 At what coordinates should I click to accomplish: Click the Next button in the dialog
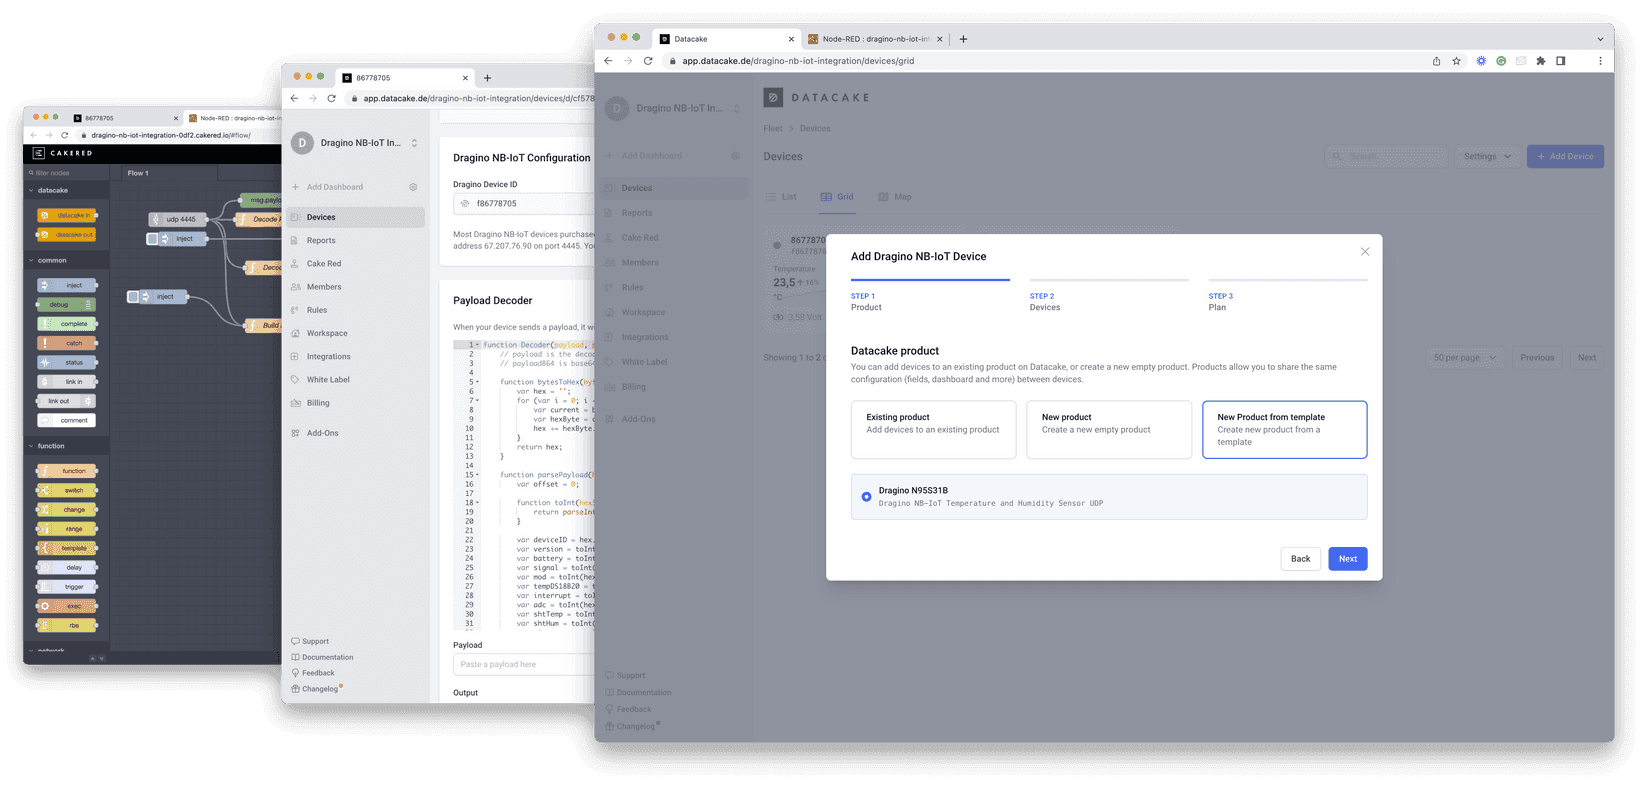click(x=1347, y=559)
